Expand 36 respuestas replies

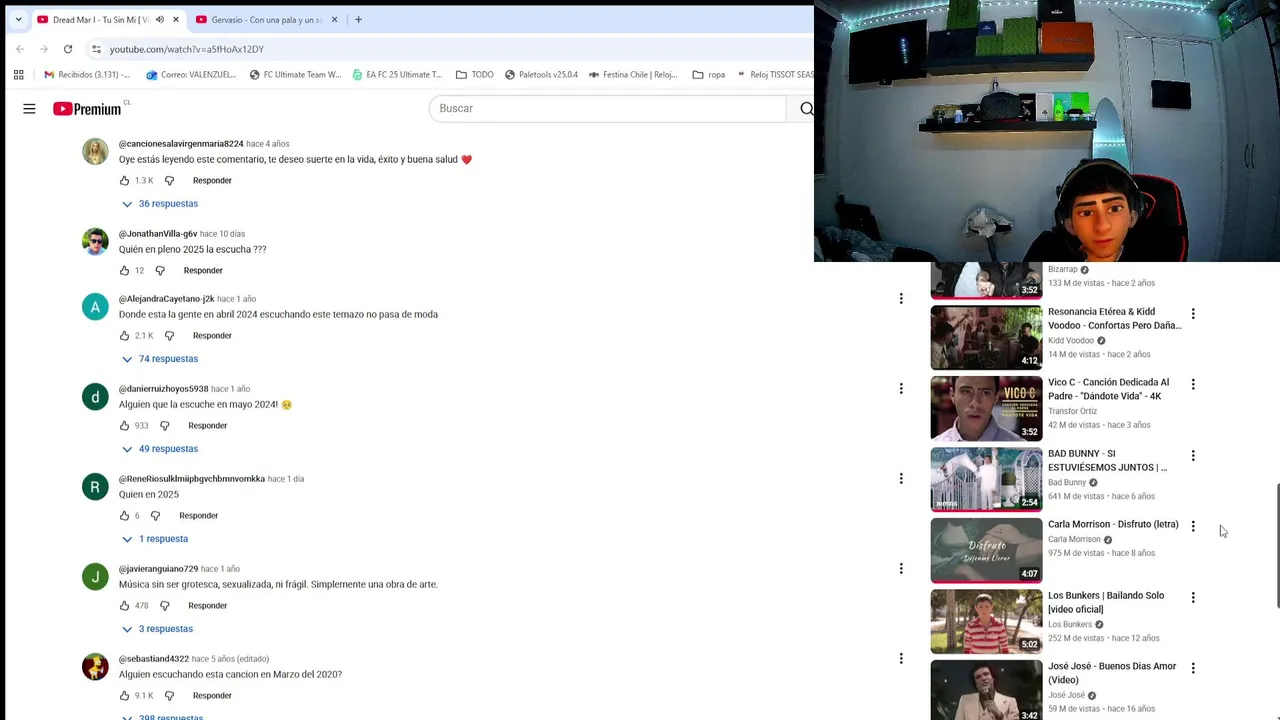[160, 204]
